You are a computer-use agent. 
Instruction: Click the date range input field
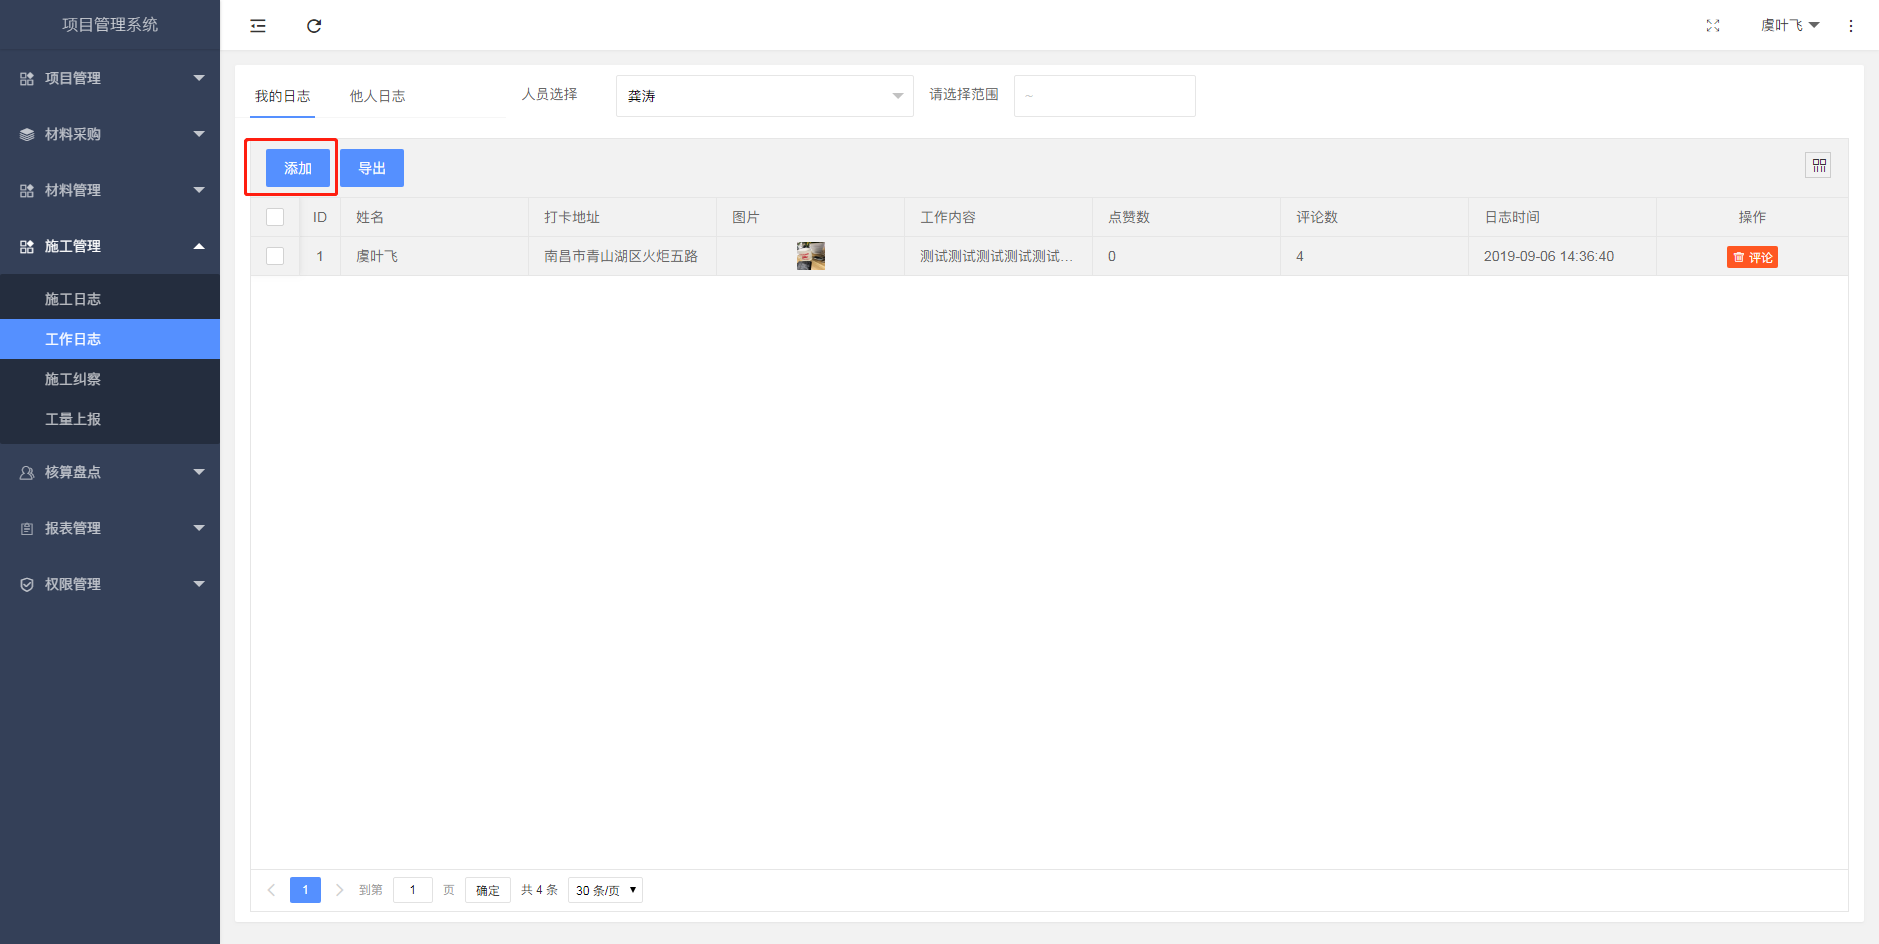click(1105, 96)
